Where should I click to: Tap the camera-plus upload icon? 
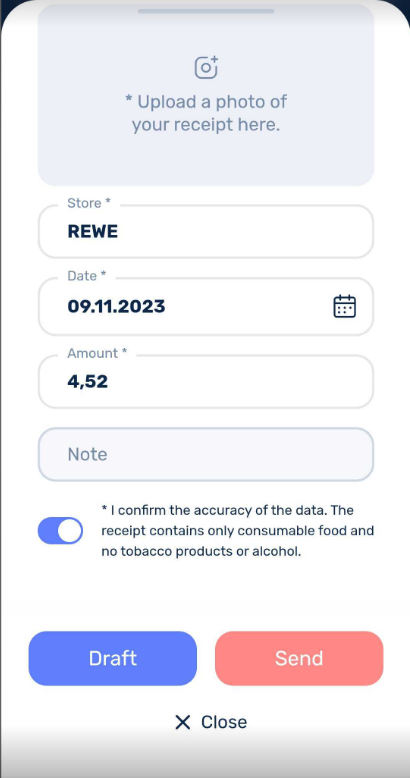pyautogui.click(x=206, y=67)
